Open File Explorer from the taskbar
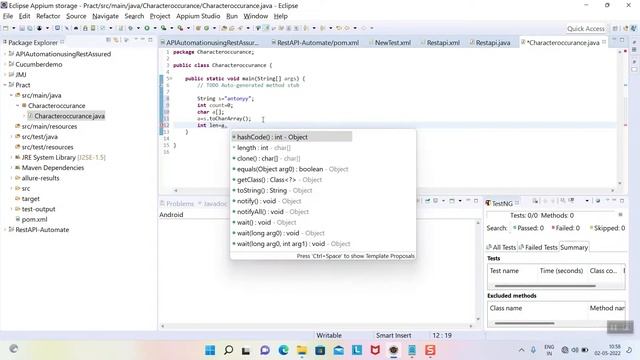 pyautogui.click(x=302, y=350)
